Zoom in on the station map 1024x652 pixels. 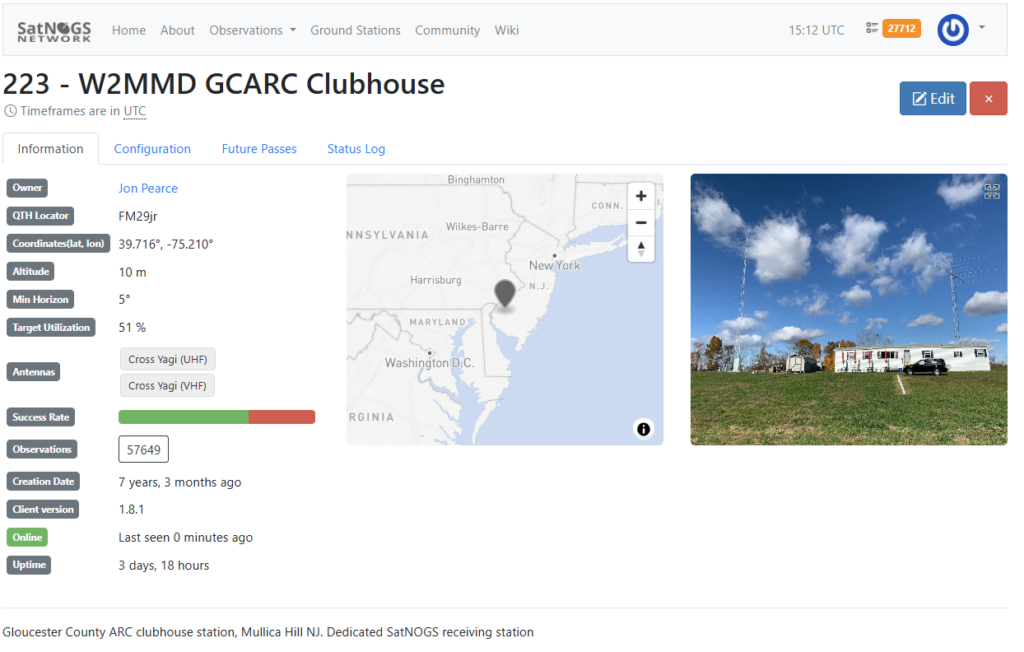641,196
